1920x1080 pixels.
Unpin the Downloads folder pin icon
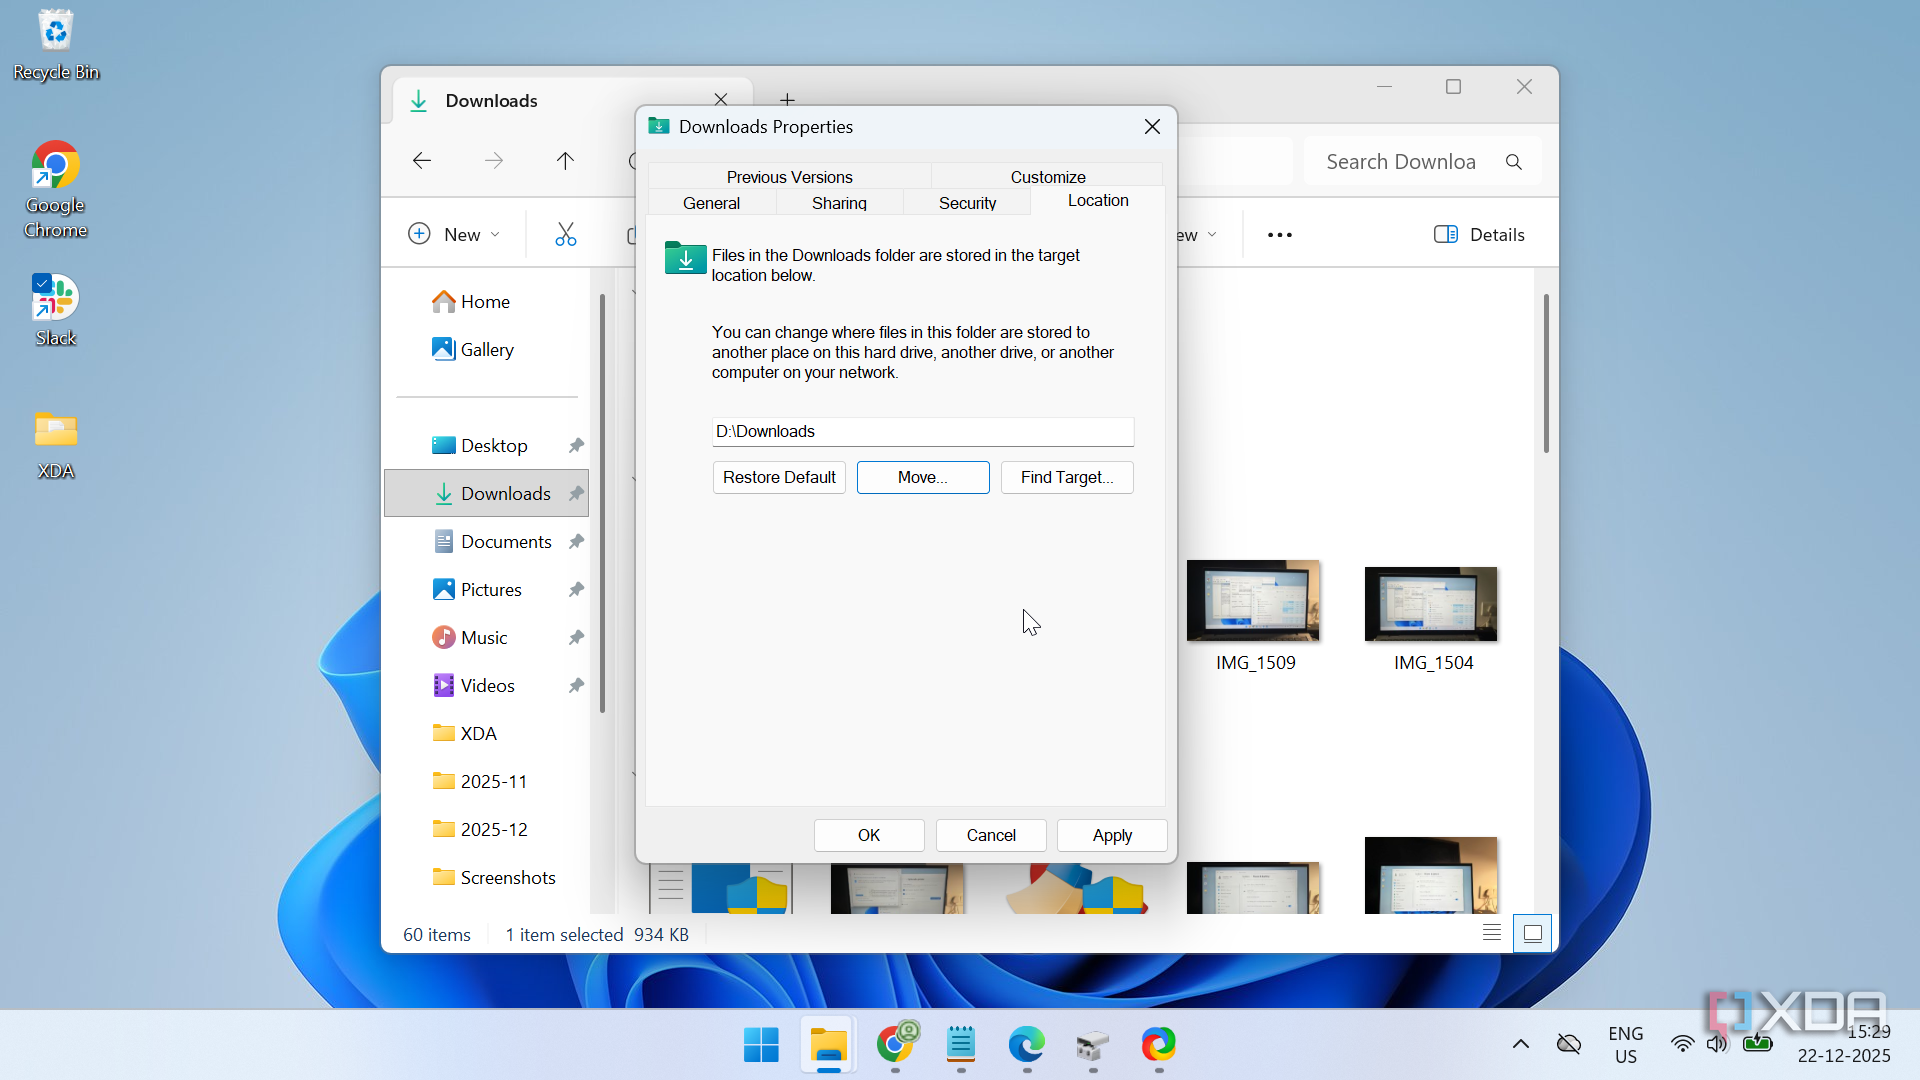(x=576, y=493)
